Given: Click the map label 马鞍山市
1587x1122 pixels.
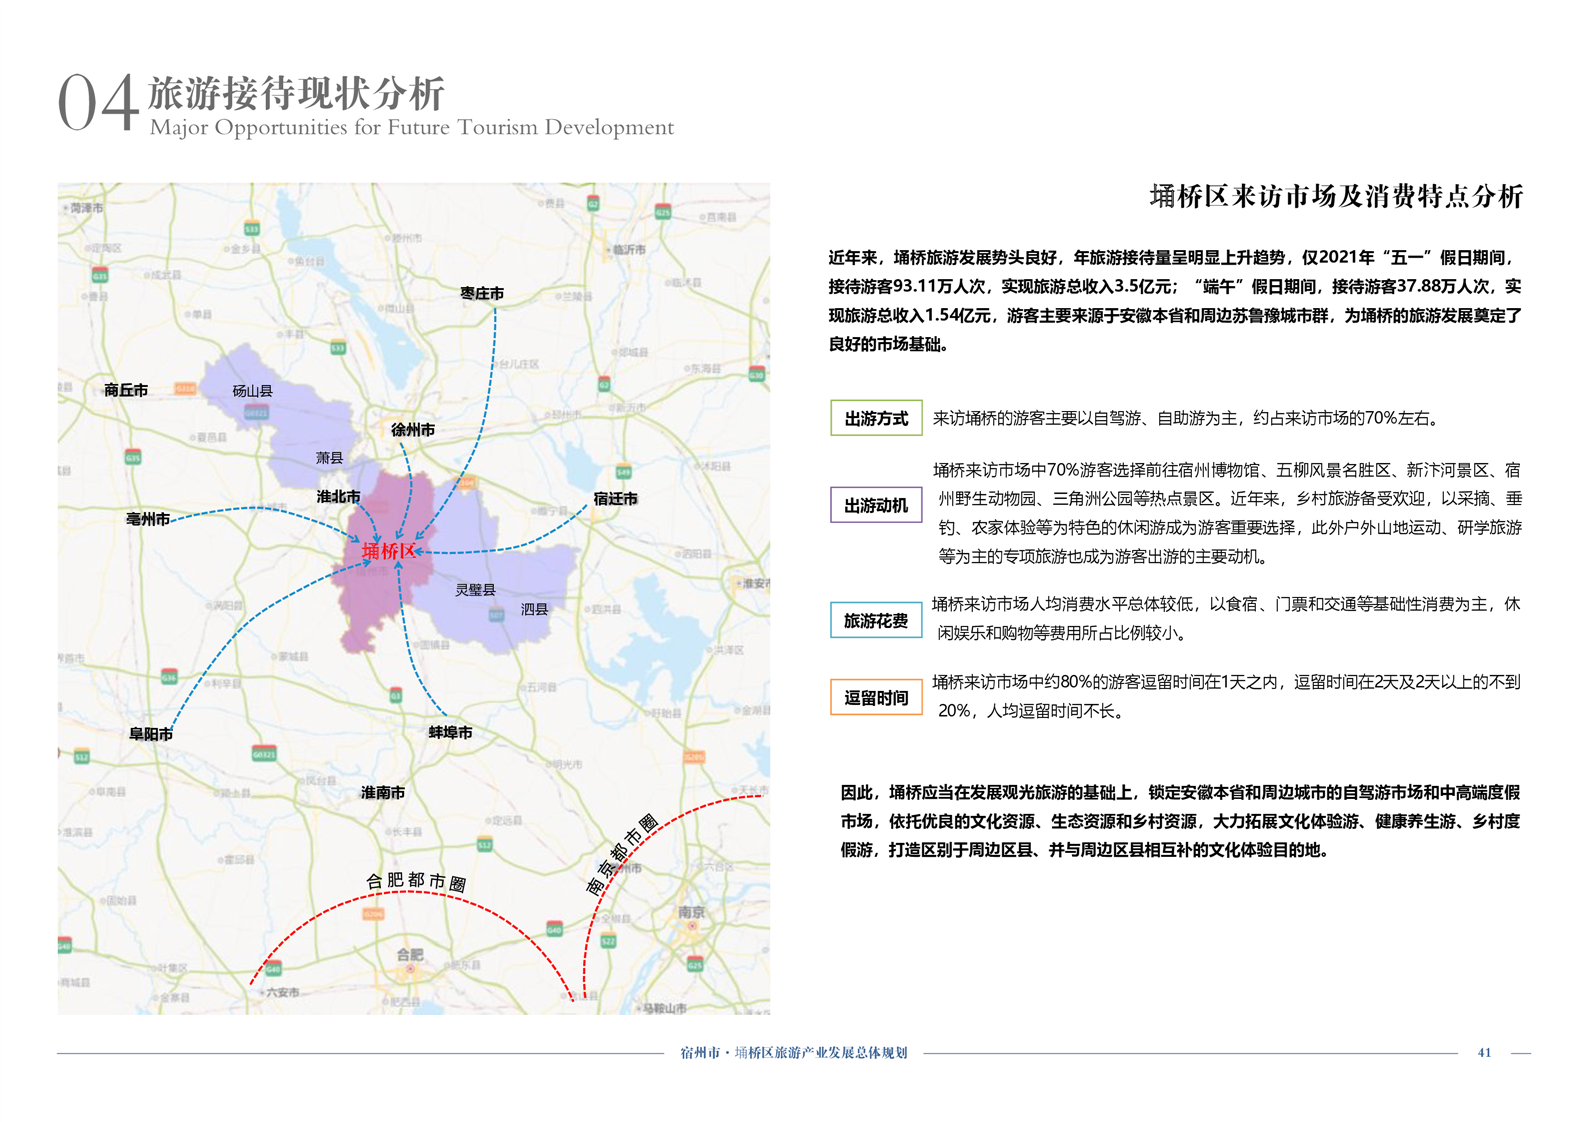Looking at the screenshot, I should 664,1007.
